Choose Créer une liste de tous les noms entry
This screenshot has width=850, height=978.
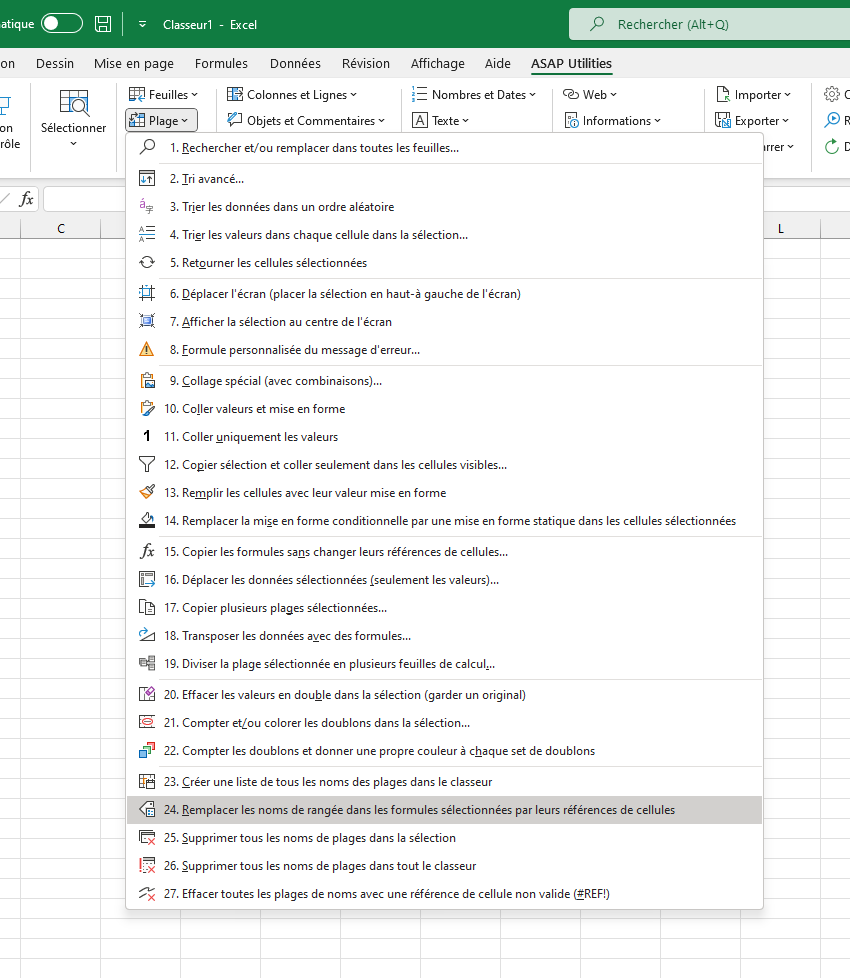(444, 782)
